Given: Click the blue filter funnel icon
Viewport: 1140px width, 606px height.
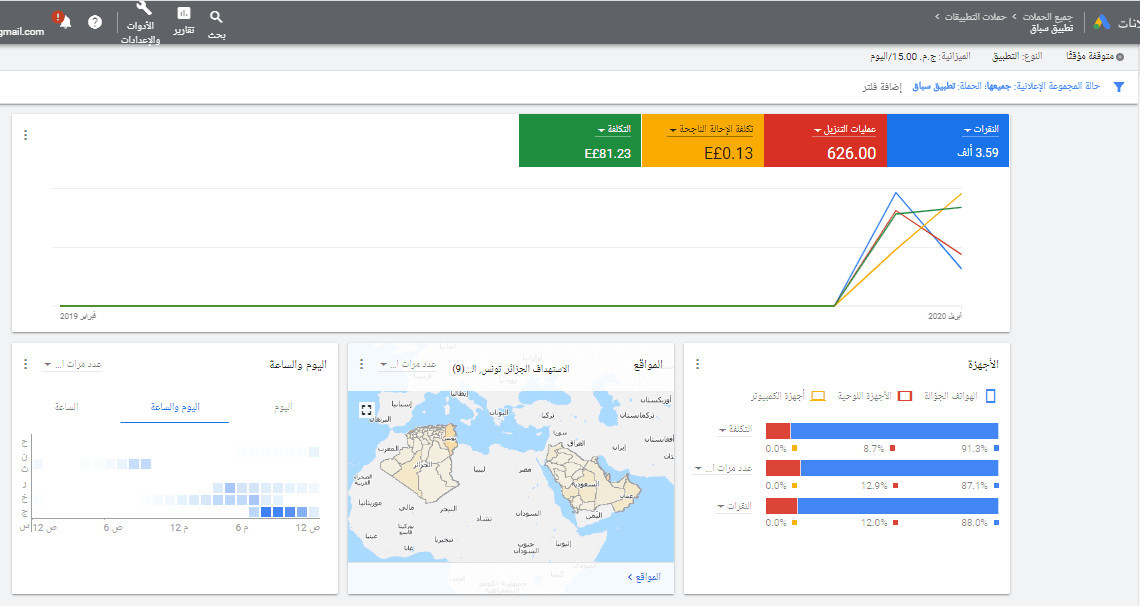Looking at the screenshot, I should click(x=1118, y=87).
